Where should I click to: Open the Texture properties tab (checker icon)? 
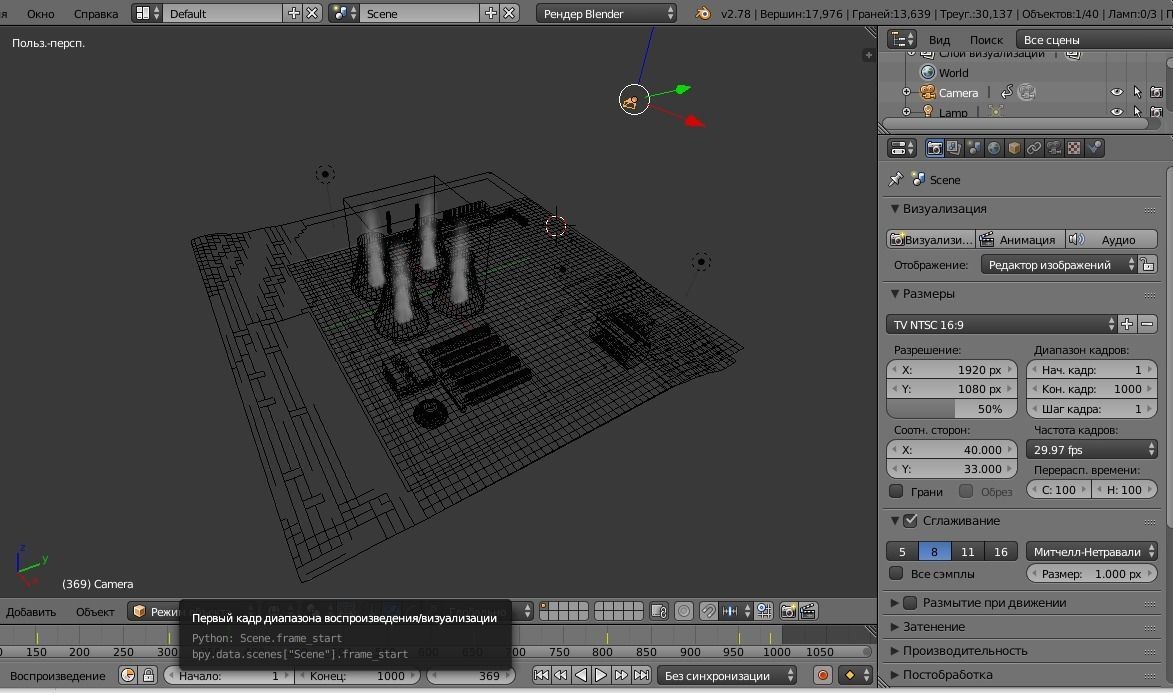point(1074,148)
